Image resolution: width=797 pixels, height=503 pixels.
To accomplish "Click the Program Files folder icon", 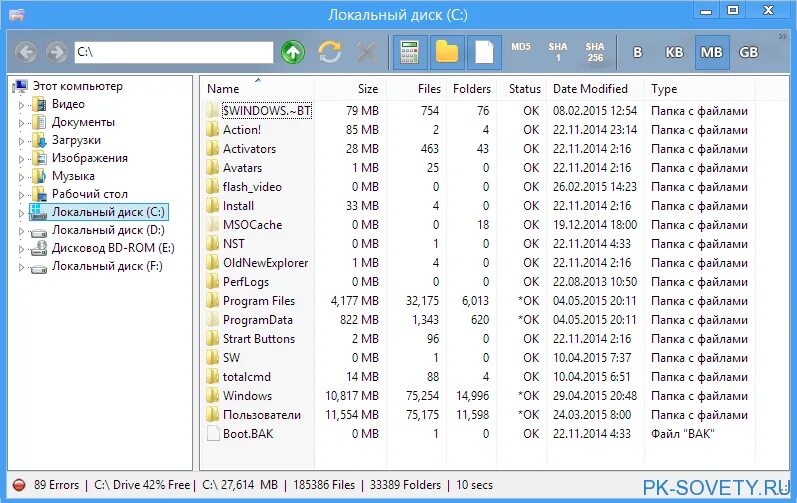I will click(212, 301).
